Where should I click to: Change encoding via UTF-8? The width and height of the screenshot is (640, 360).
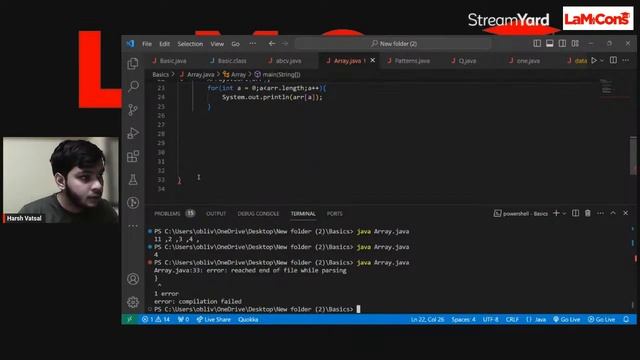491,320
